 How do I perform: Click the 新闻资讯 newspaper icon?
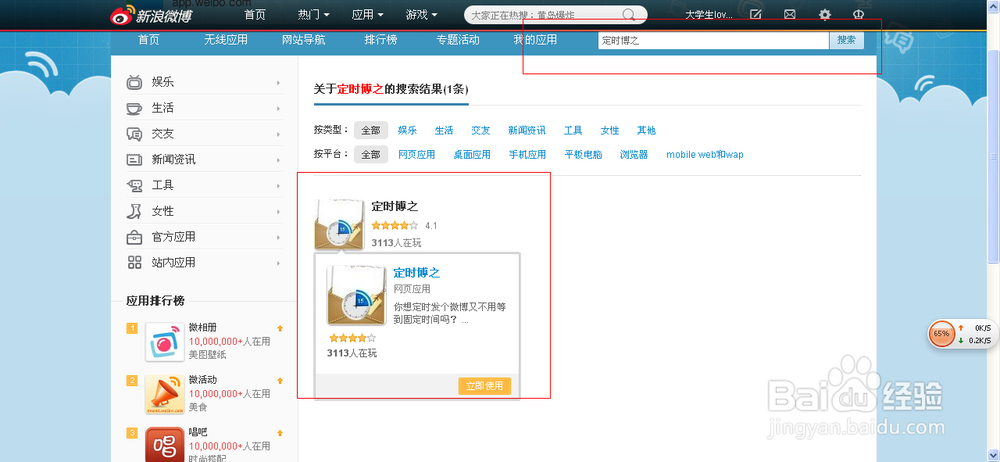(135, 160)
